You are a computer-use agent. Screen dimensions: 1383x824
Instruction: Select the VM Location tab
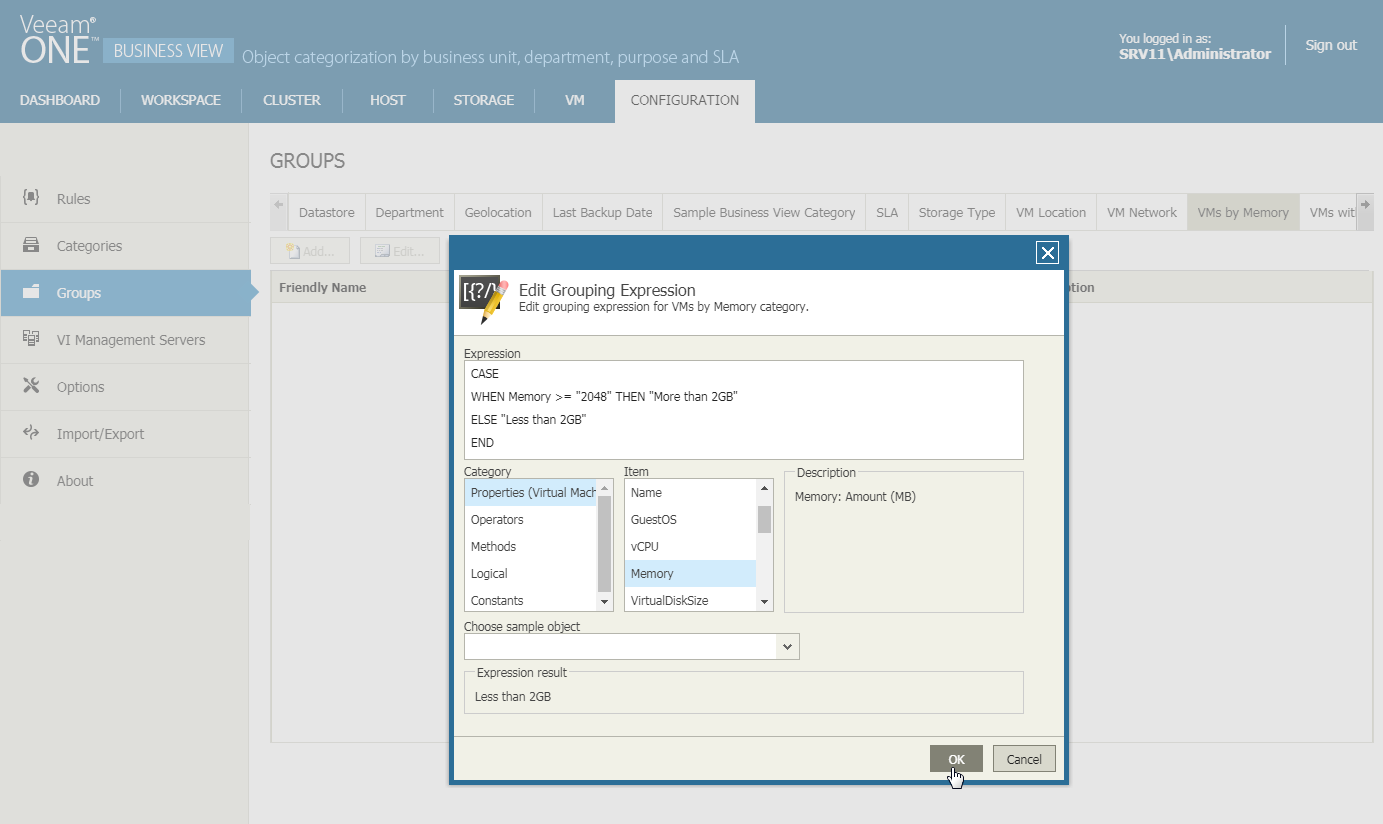coord(1051,212)
